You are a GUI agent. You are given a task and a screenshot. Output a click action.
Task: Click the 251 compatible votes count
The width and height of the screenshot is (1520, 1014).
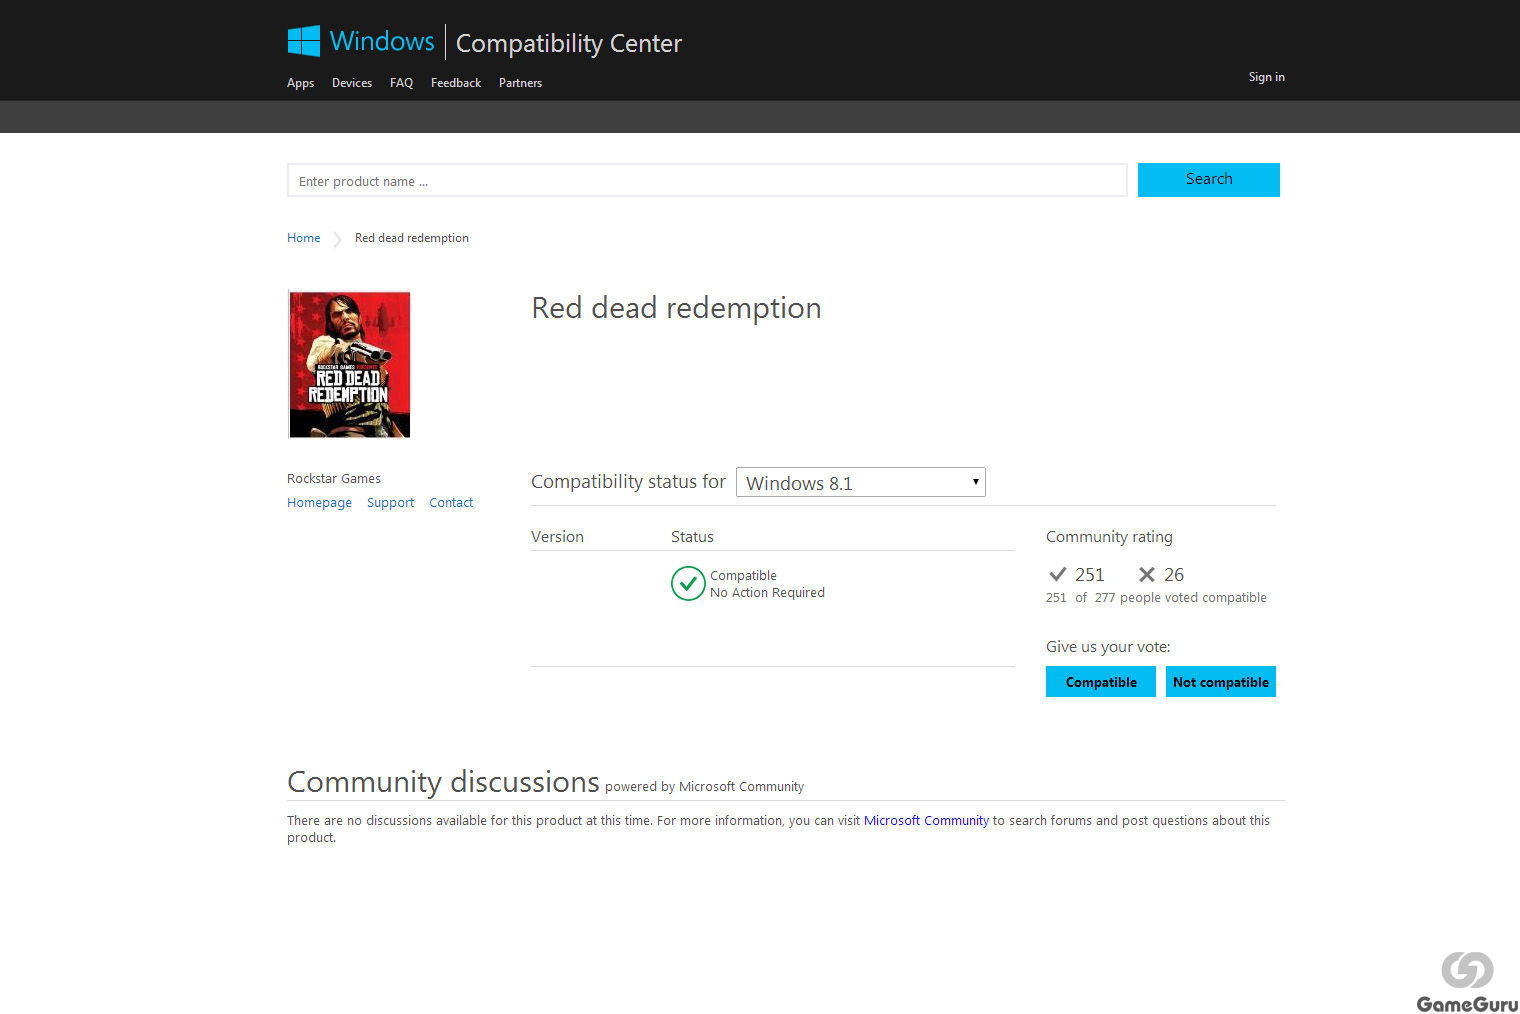[1089, 574]
